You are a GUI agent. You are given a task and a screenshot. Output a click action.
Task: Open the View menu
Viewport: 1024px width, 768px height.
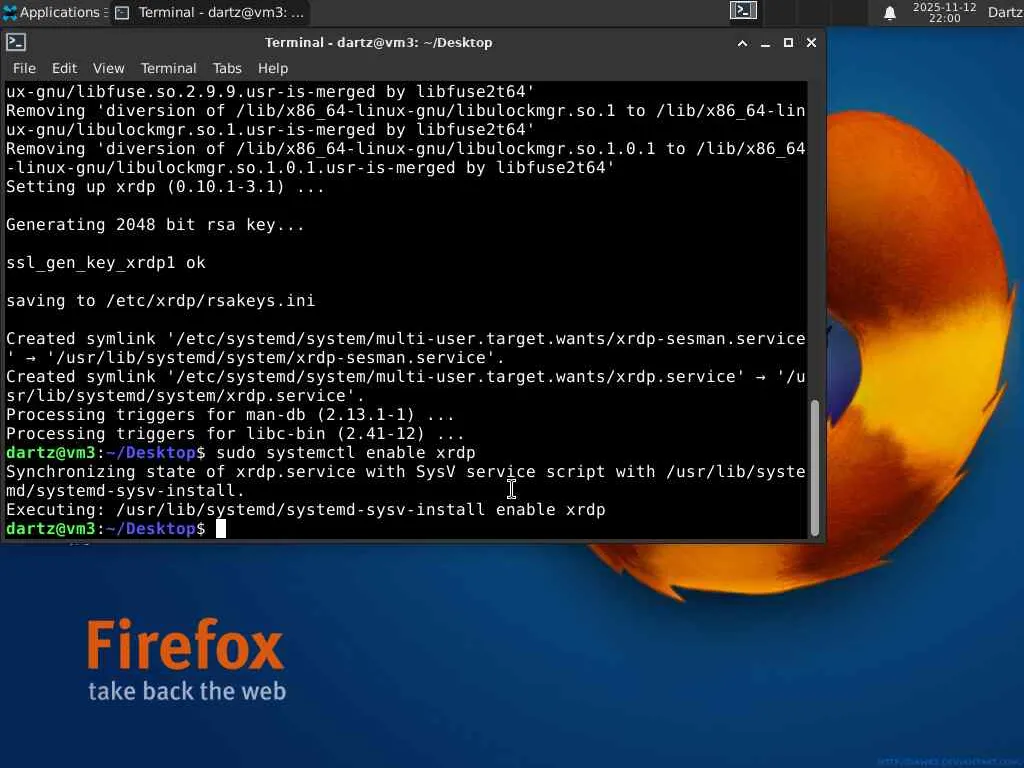[x=108, y=68]
